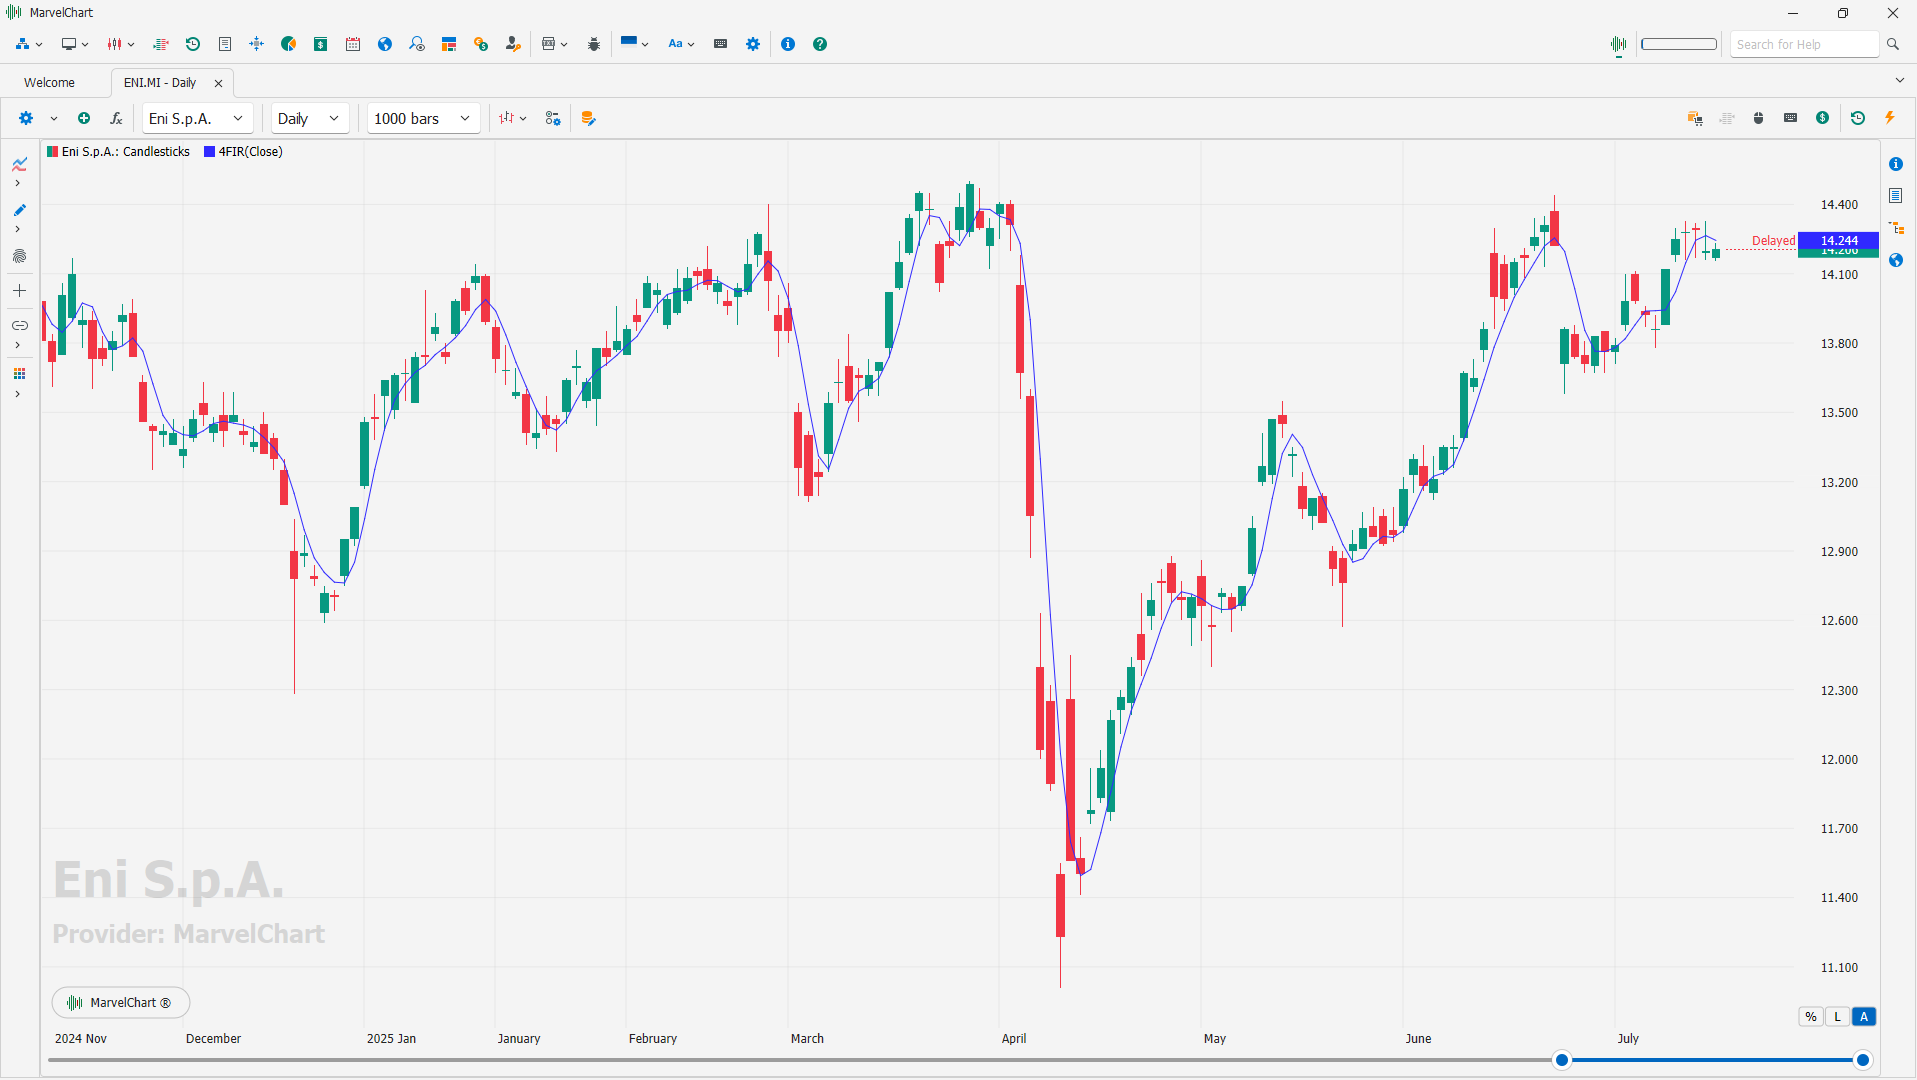
Task: Click the green dollar circle icon at right
Action: (x=1823, y=118)
